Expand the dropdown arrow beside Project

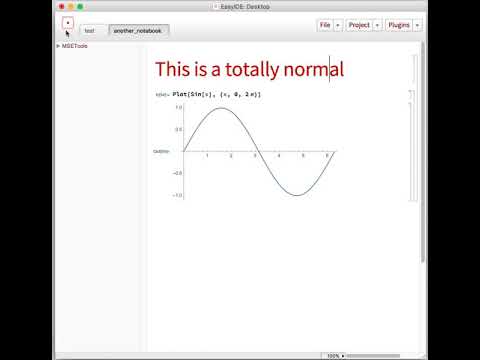(x=377, y=25)
